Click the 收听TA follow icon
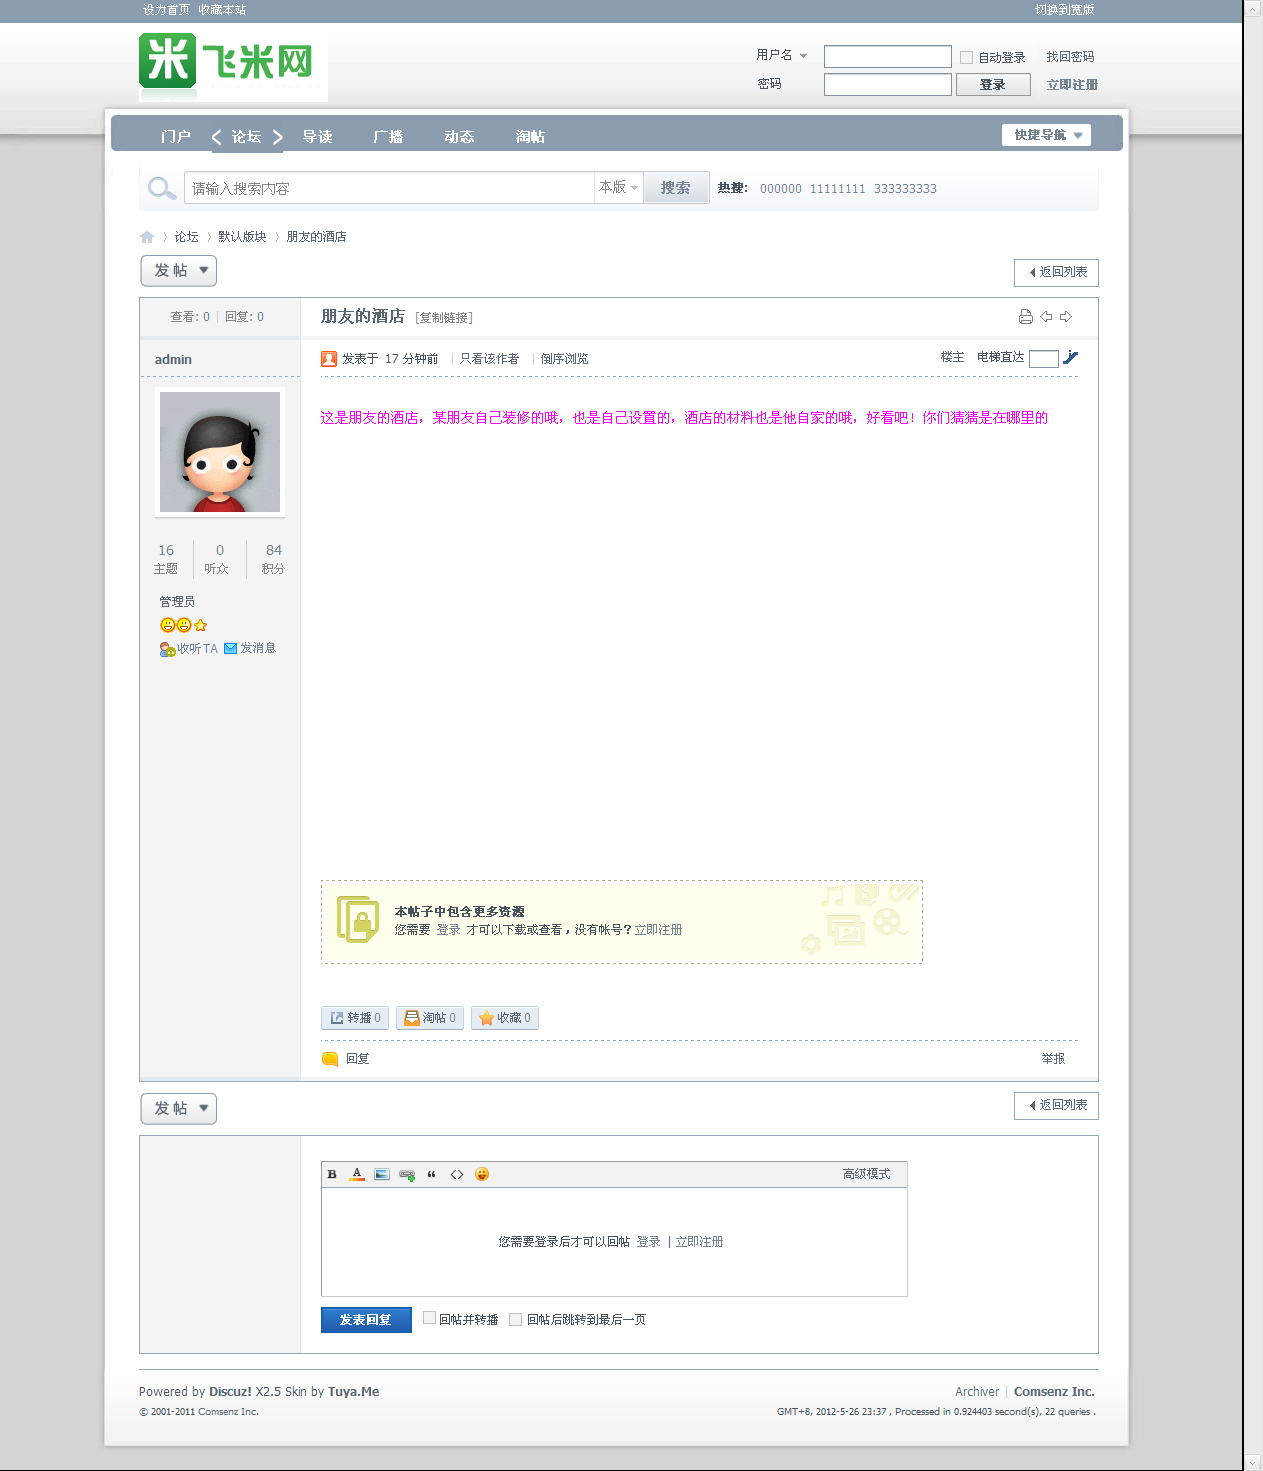The width and height of the screenshot is (1263, 1471). point(166,648)
